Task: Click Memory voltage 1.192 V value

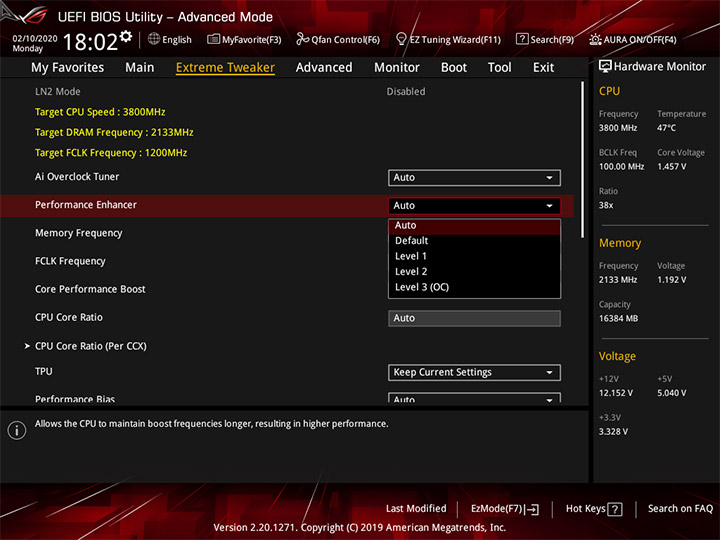Action: tap(671, 280)
